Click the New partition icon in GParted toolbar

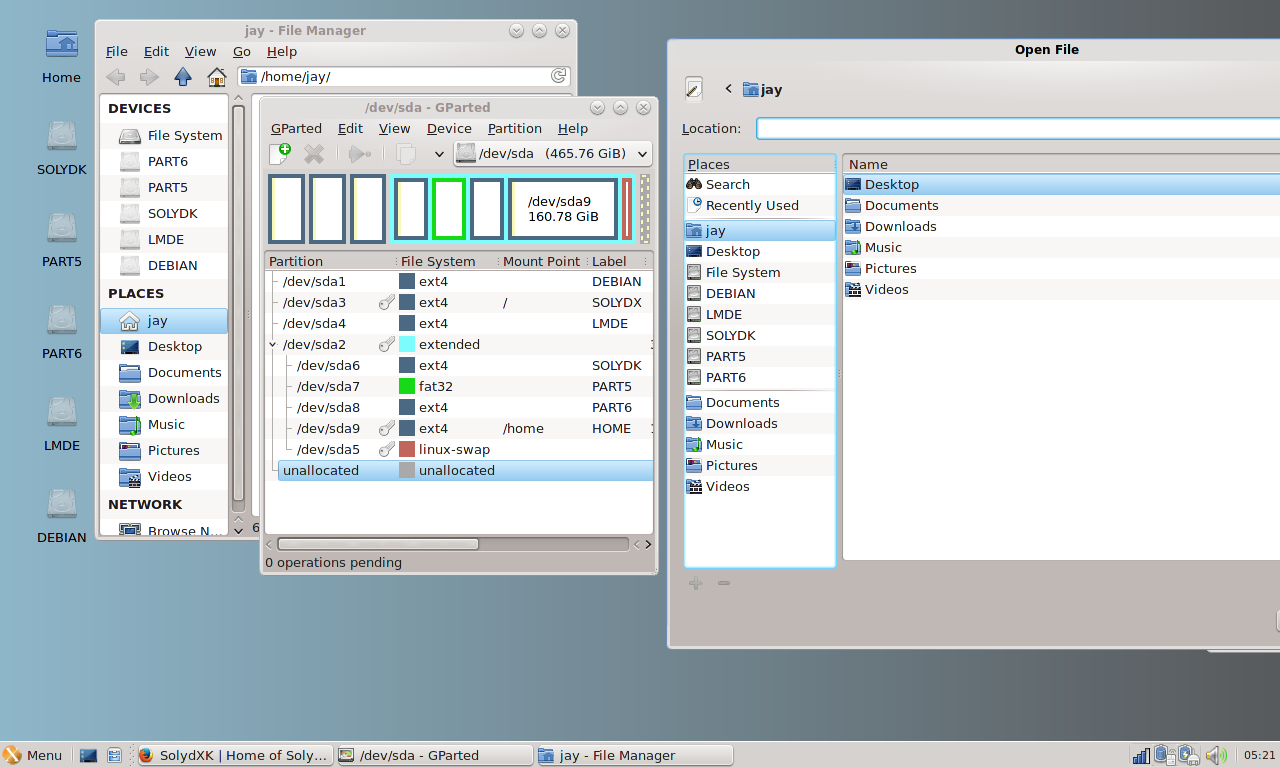coord(280,154)
